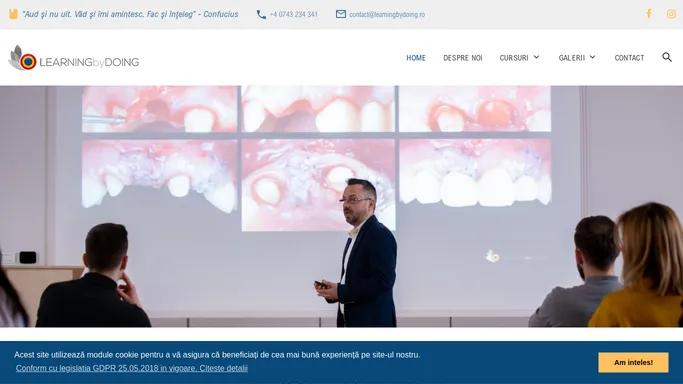The height and width of the screenshot is (384, 683).
Task: Expand the Galerii dropdown arrow
Action: [592, 57]
